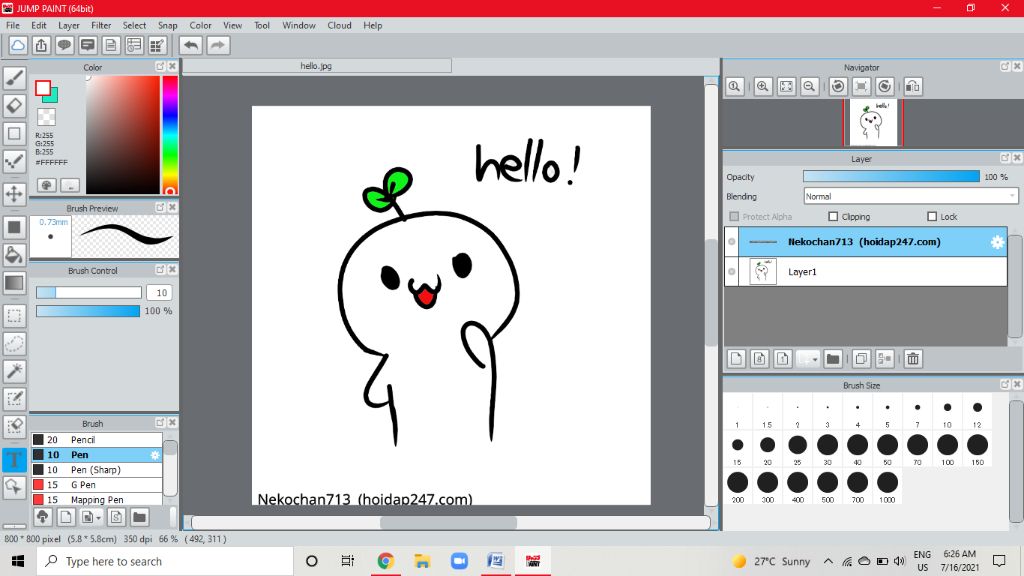Select the Gradient tool
This screenshot has height=576, width=1024.
click(x=14, y=283)
